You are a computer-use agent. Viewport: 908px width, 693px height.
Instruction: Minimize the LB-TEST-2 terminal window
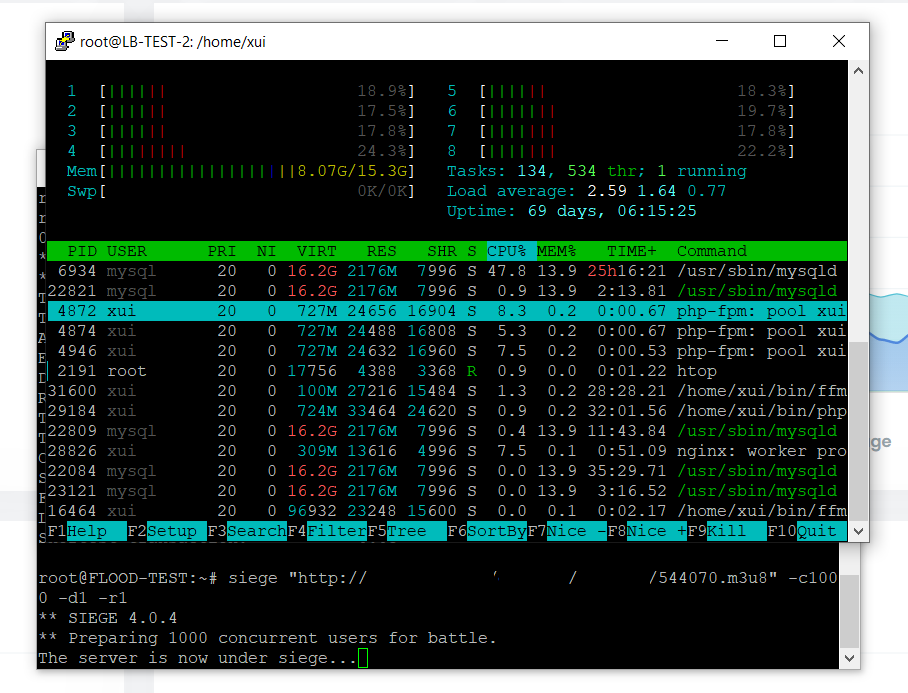click(722, 41)
